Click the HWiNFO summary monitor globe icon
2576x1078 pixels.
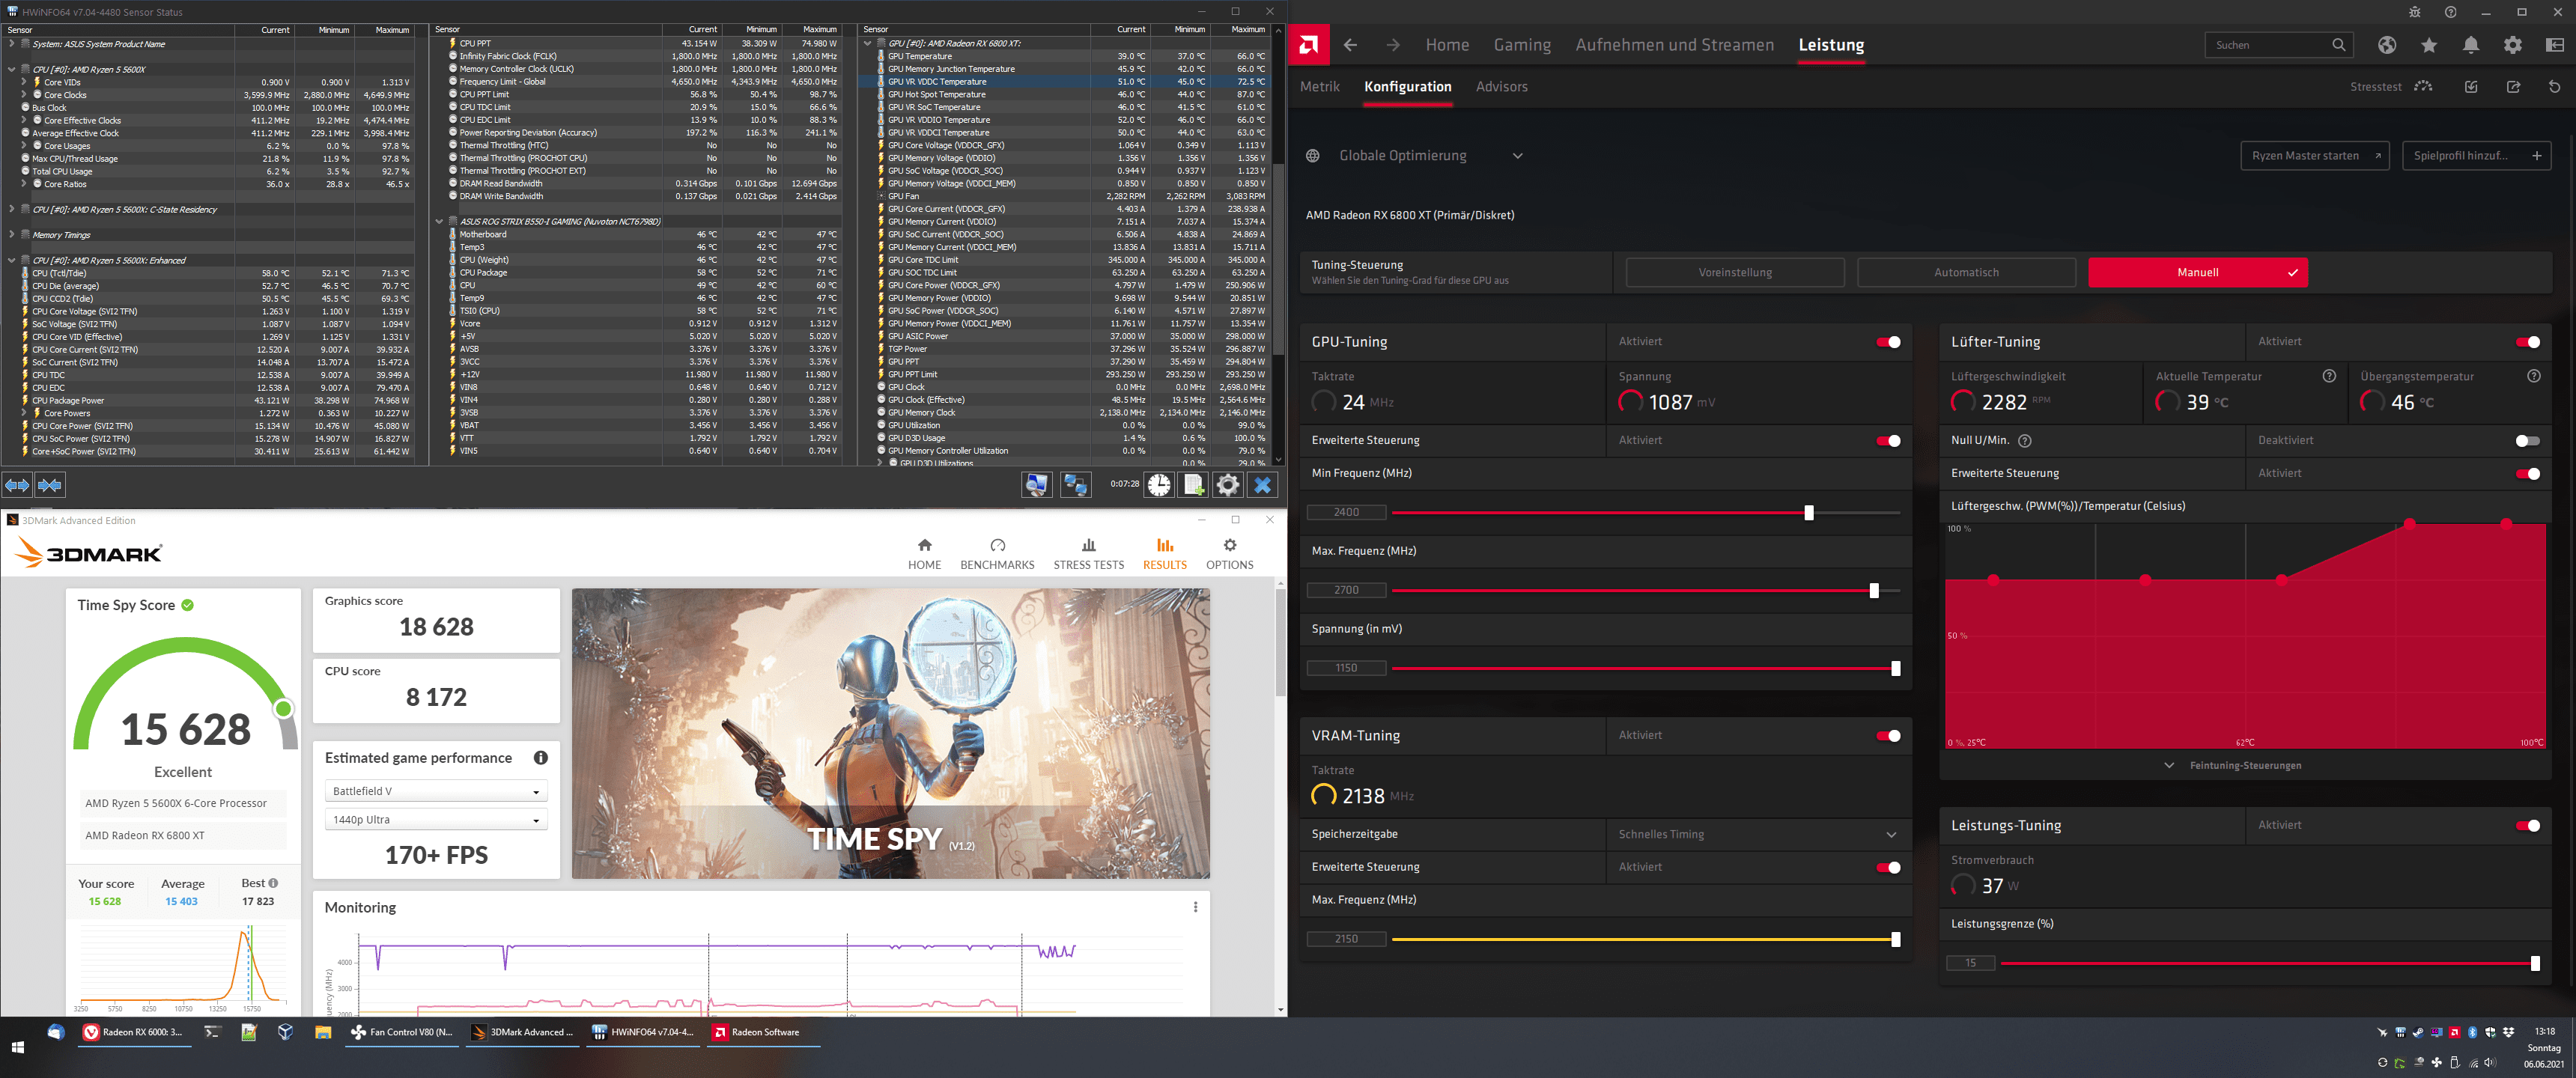[1037, 485]
